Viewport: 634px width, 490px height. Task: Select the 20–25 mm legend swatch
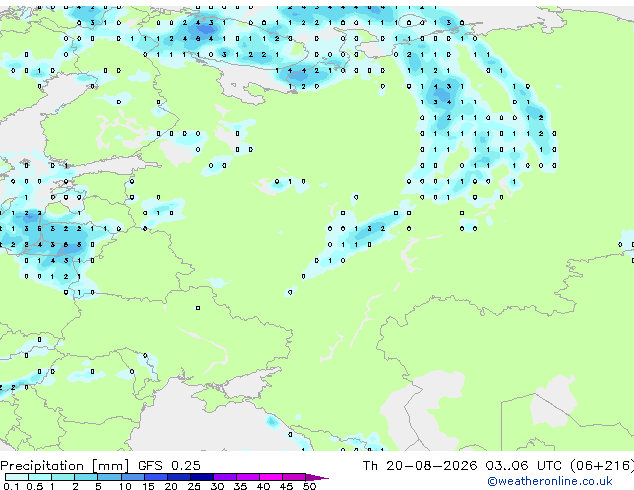coord(179,477)
